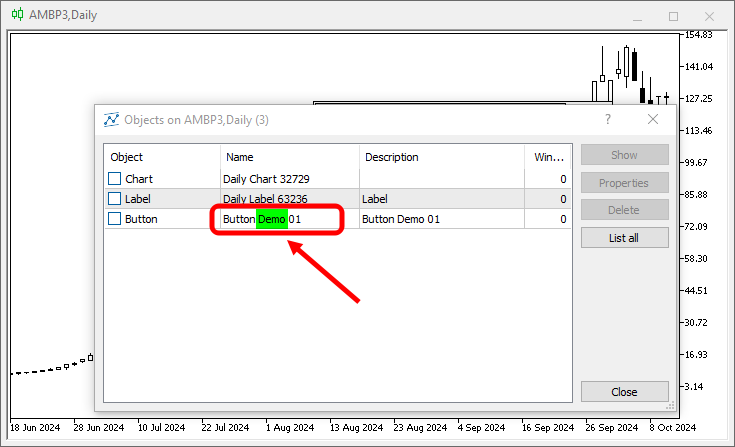
Task: Click the Win... column header
Action: coord(548,157)
